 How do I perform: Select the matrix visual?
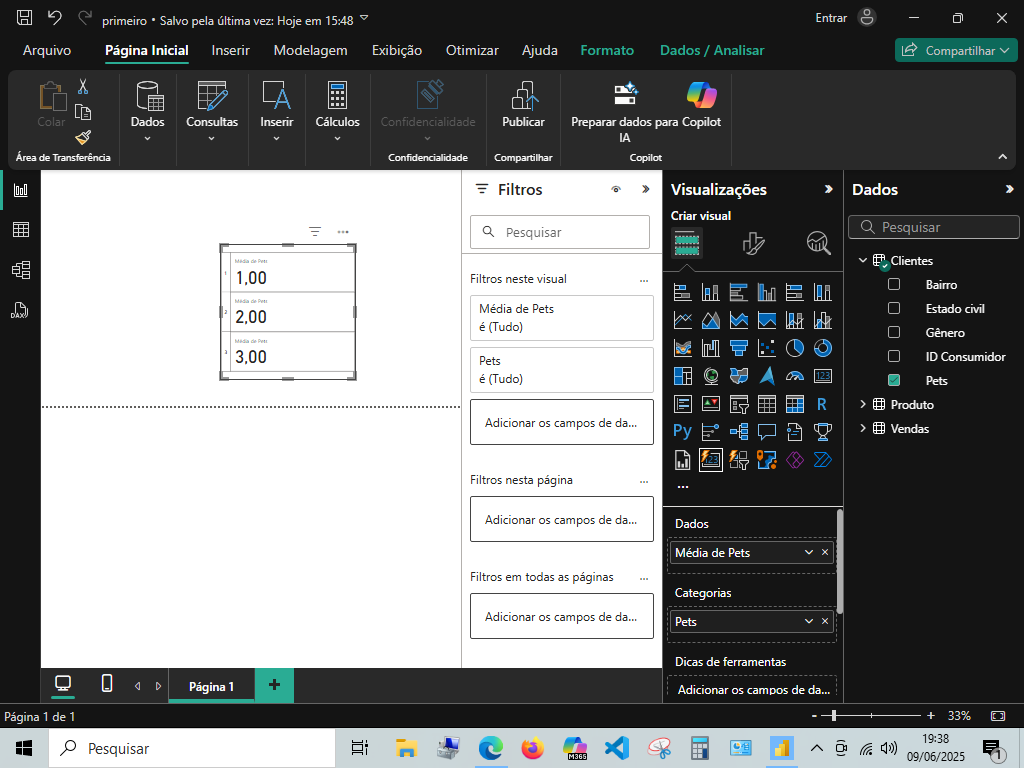pyautogui.click(x=795, y=404)
